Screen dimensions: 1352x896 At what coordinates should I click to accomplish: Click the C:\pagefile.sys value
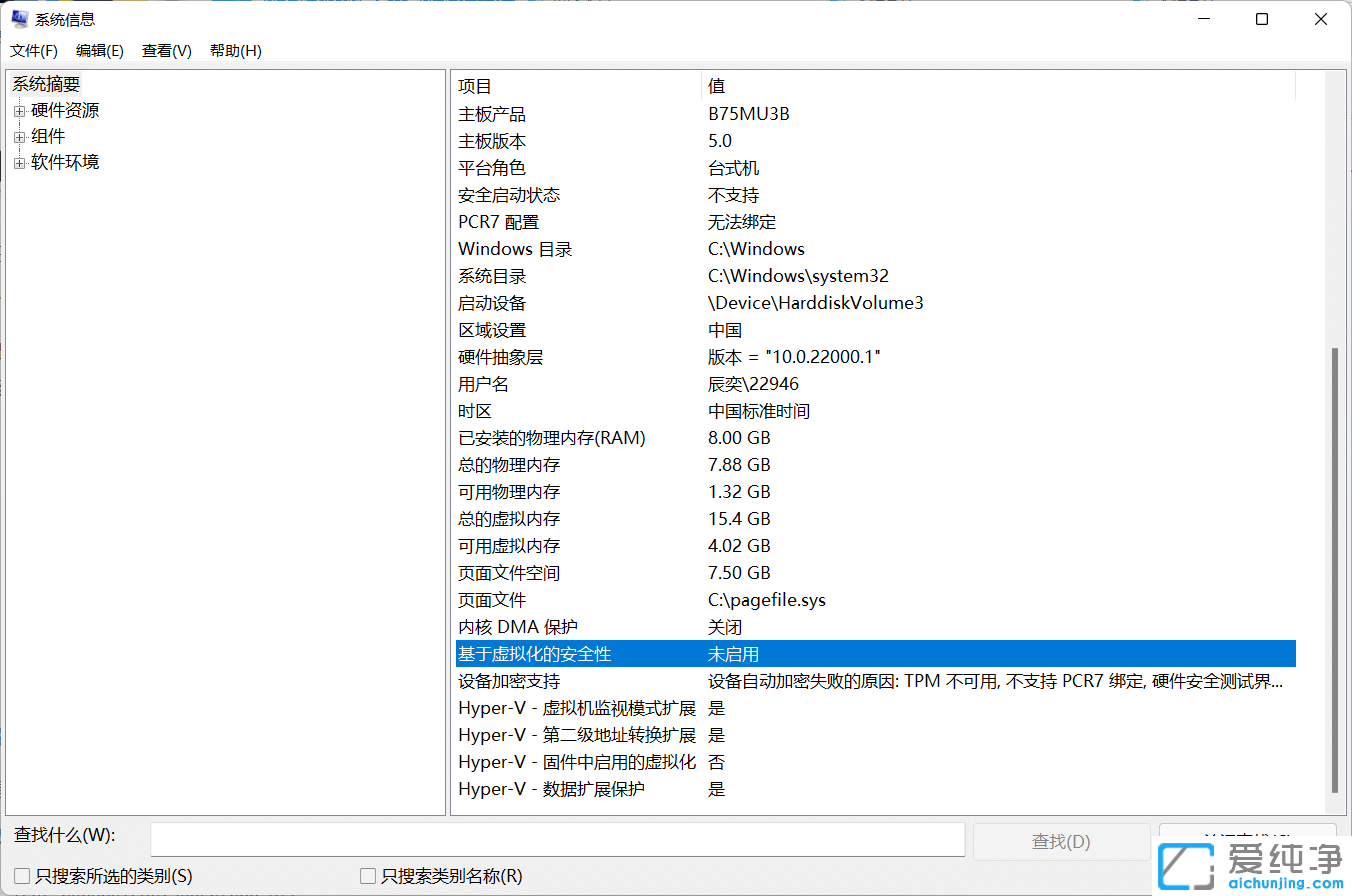coord(767,600)
